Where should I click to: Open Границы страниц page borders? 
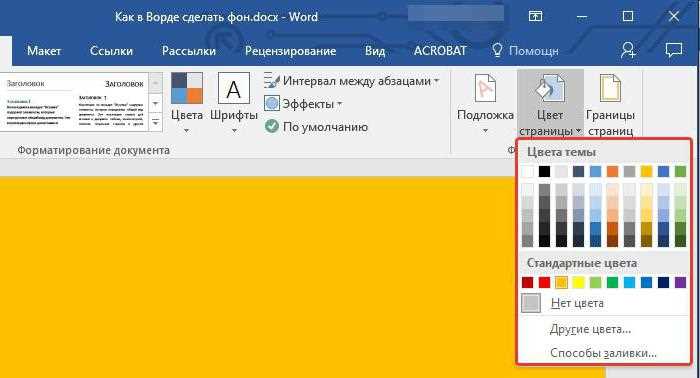tap(610, 105)
